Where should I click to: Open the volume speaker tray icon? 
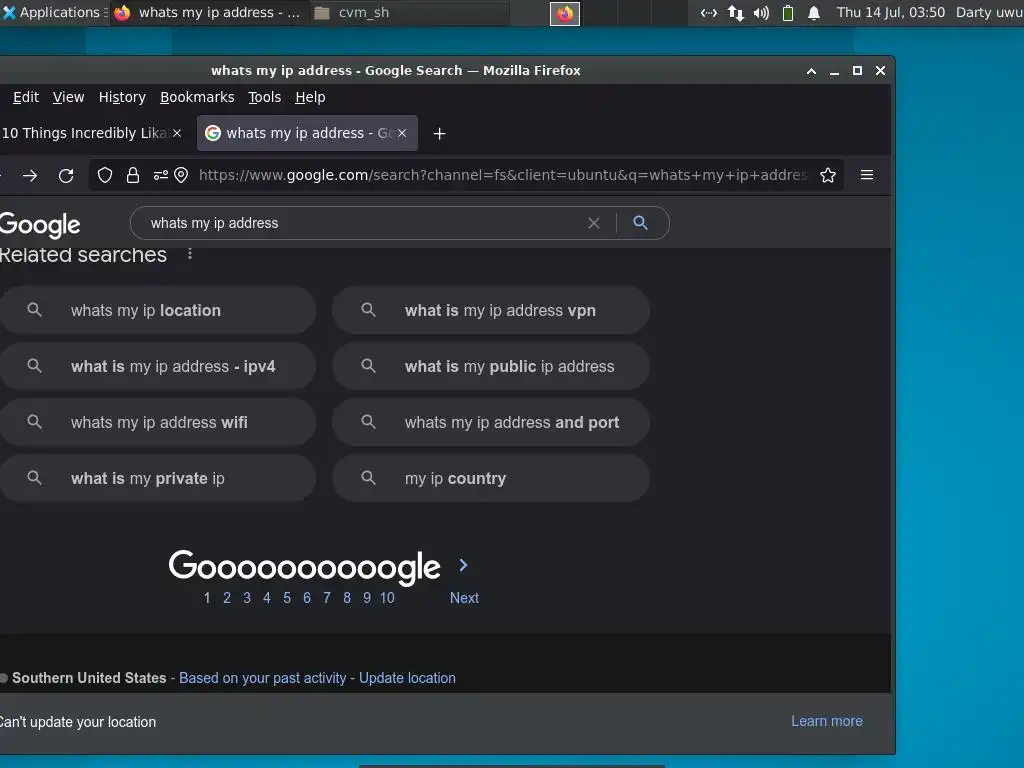[761, 13]
